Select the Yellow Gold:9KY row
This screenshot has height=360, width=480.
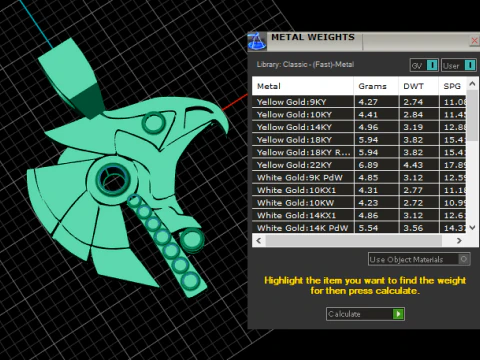(359, 102)
